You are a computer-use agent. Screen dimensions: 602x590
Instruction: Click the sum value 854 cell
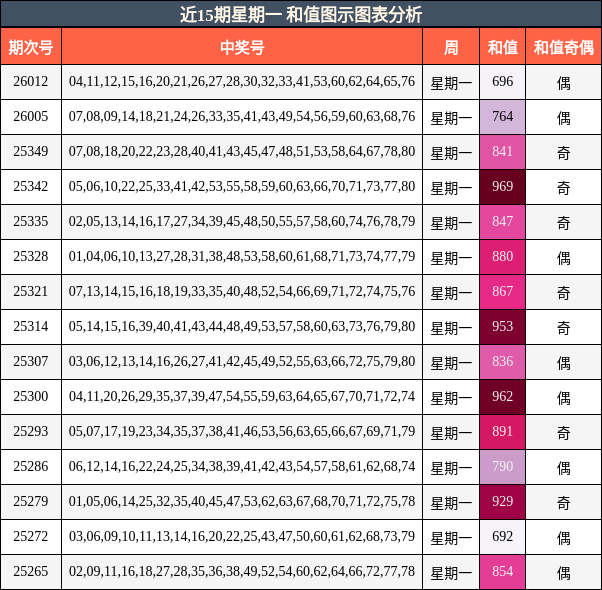click(503, 571)
